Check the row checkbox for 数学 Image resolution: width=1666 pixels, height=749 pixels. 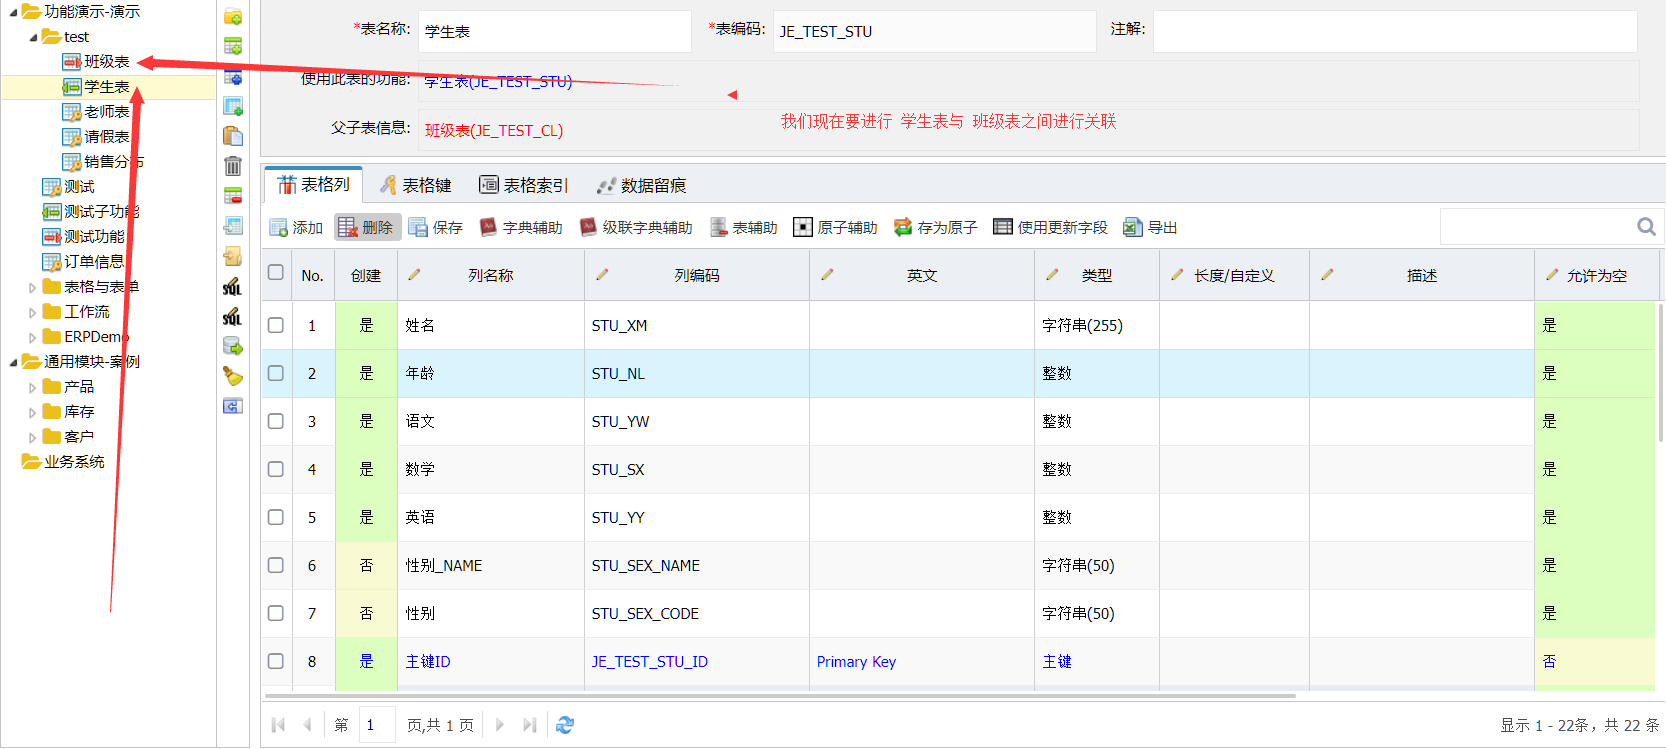tap(276, 469)
